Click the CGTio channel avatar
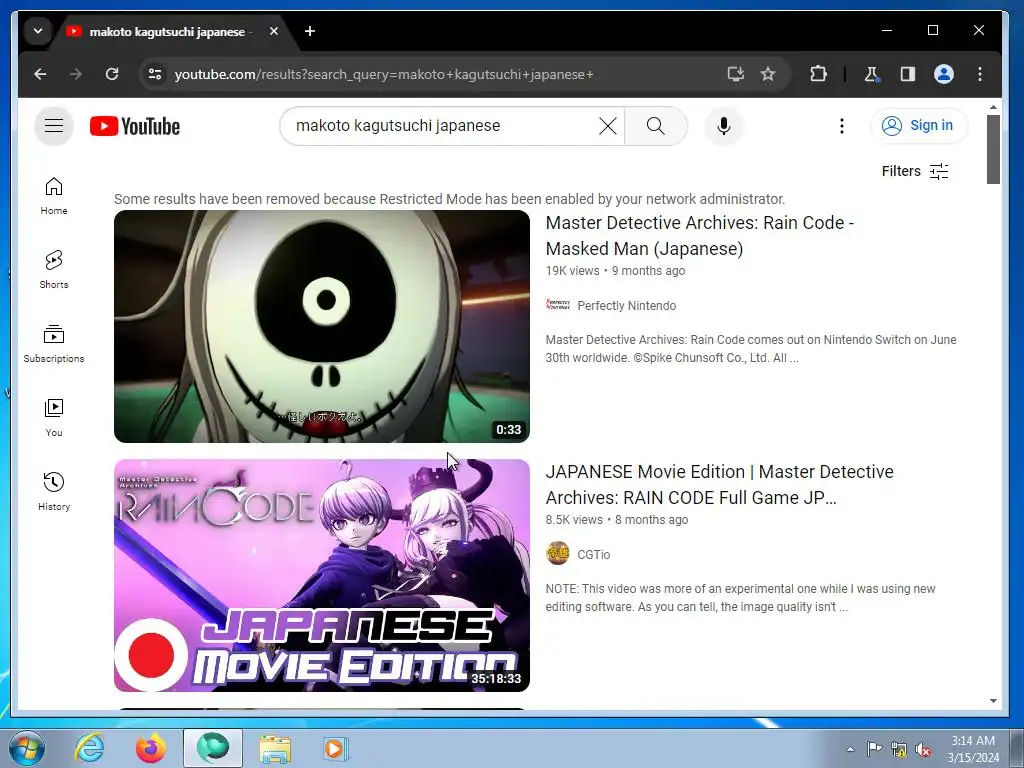This screenshot has width=1024, height=768. [558, 554]
